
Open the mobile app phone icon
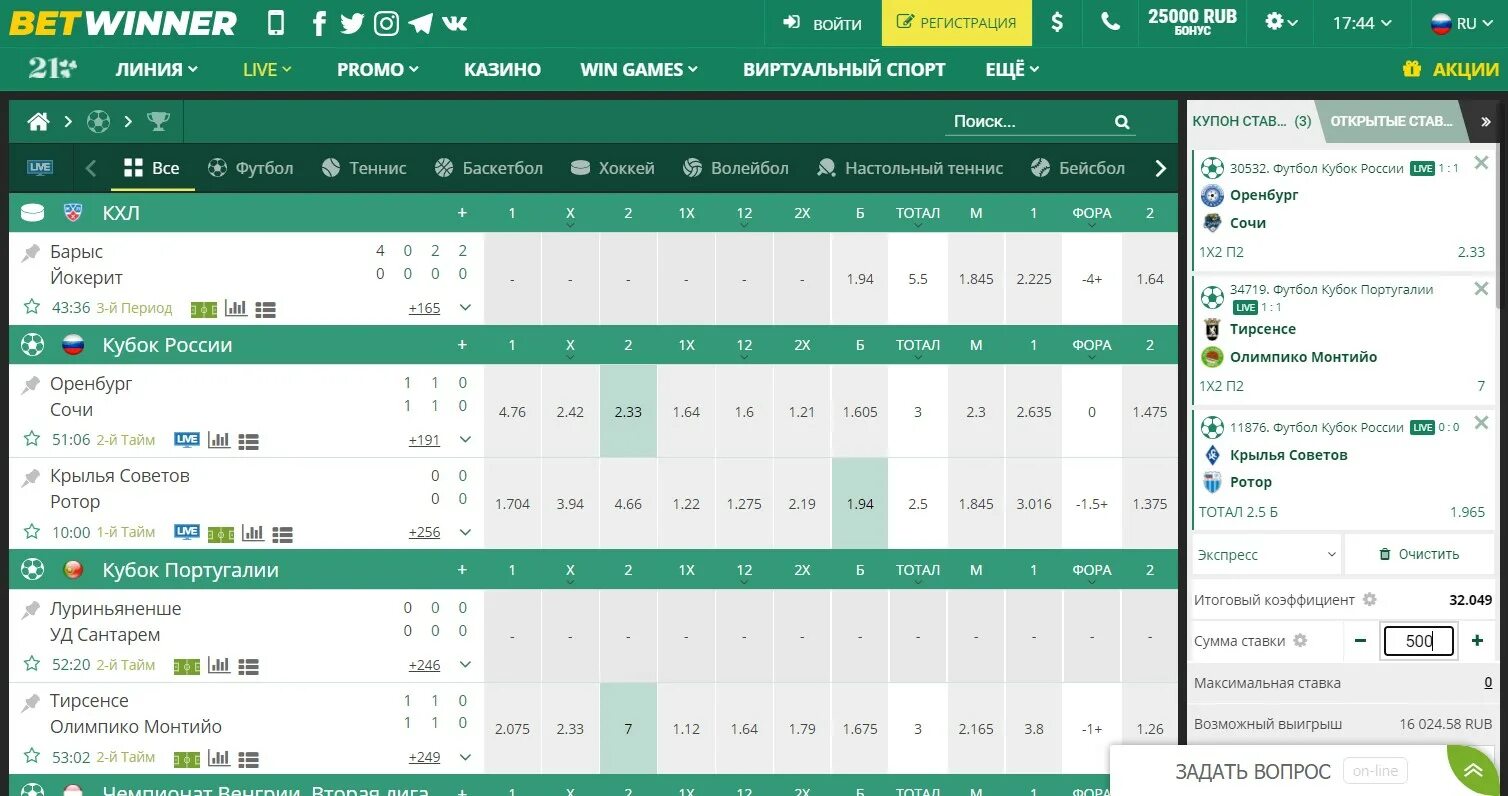277,22
